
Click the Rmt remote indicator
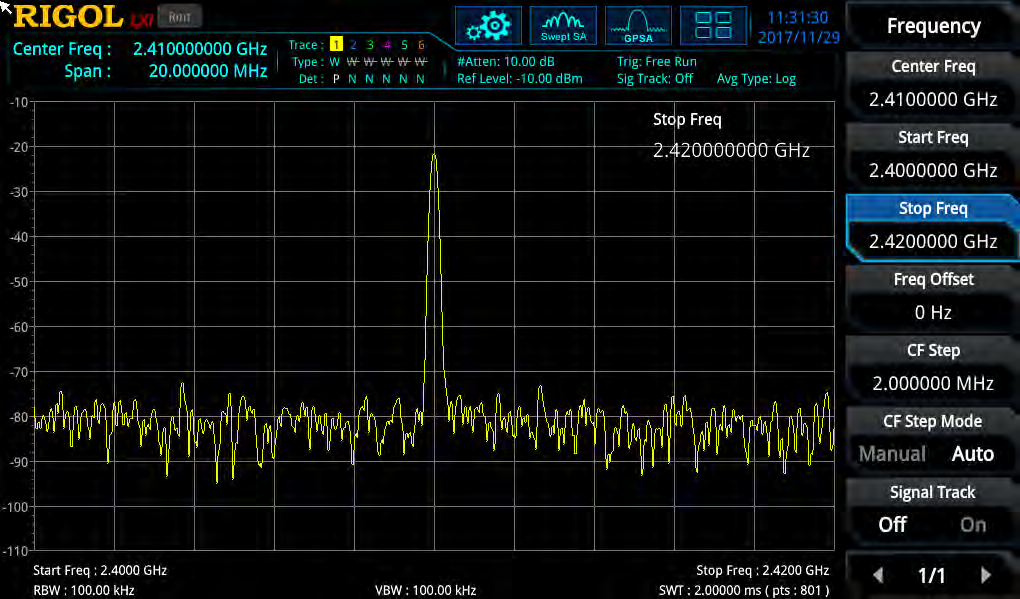tap(180, 18)
